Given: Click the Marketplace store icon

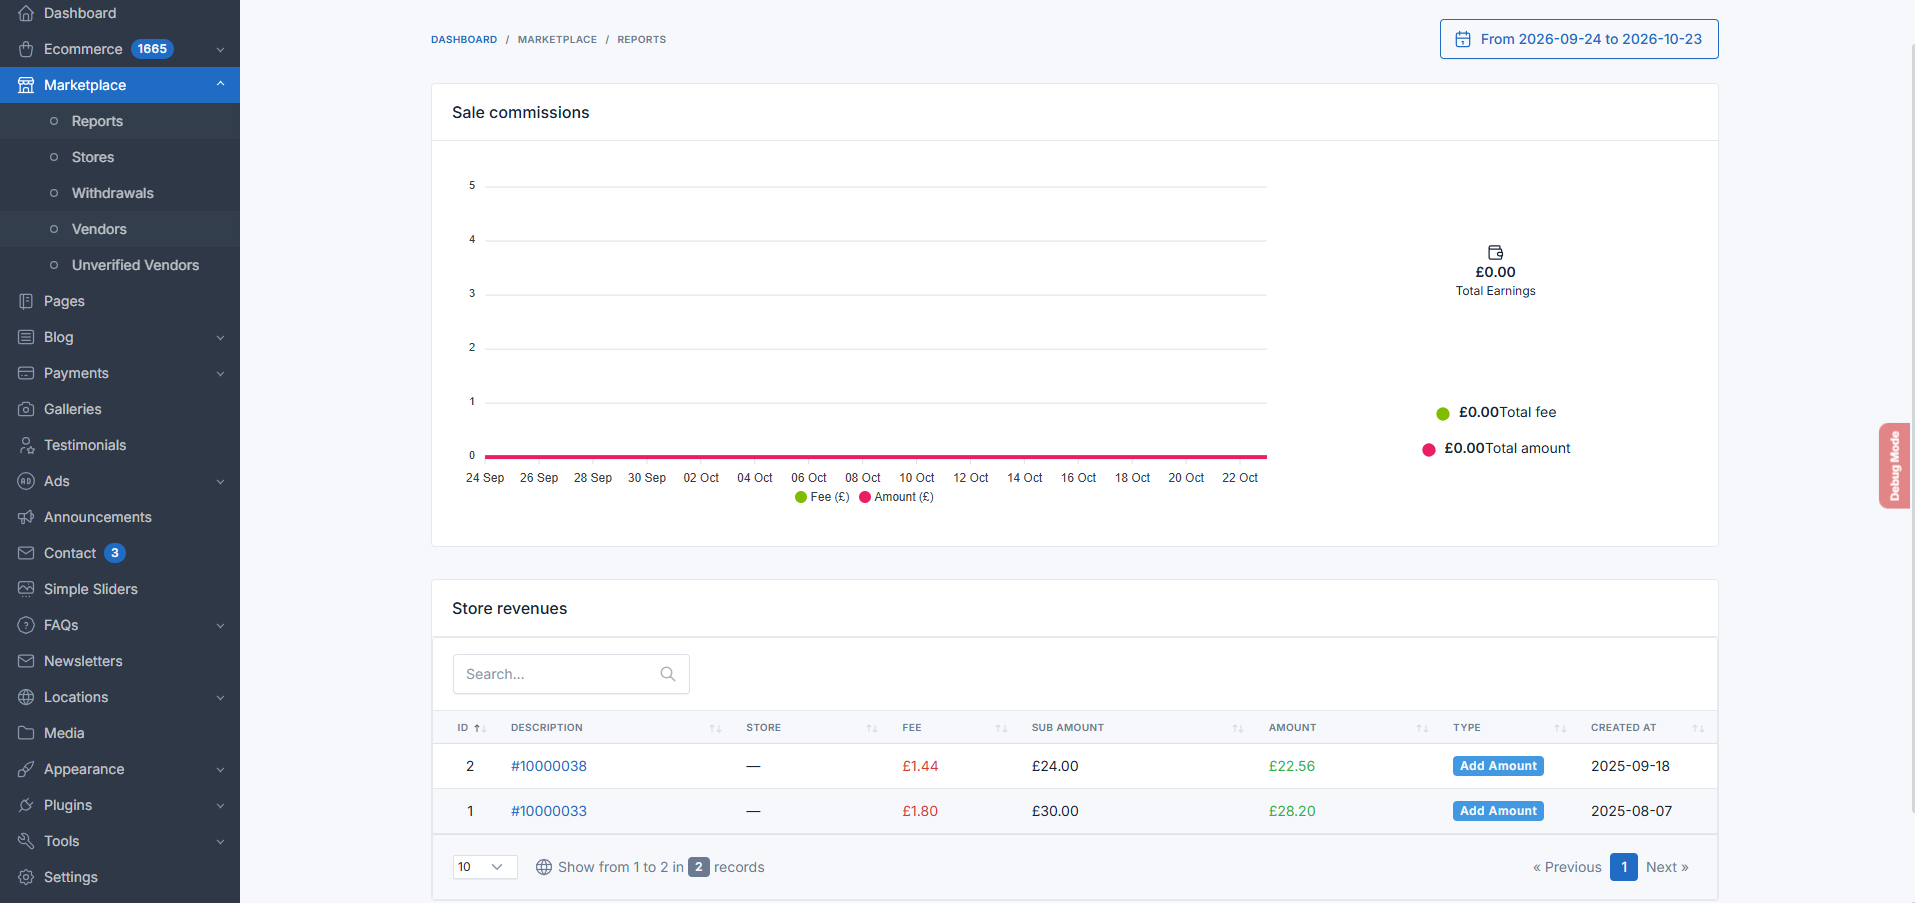Looking at the screenshot, I should [26, 85].
